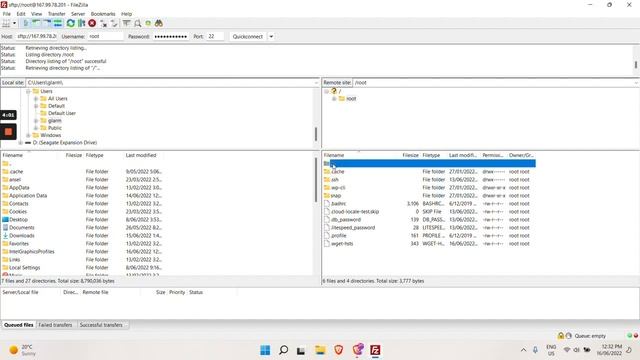640x360 pixels.
Task: Toggle processing of the transfer queue
Action: [x=81, y=23]
